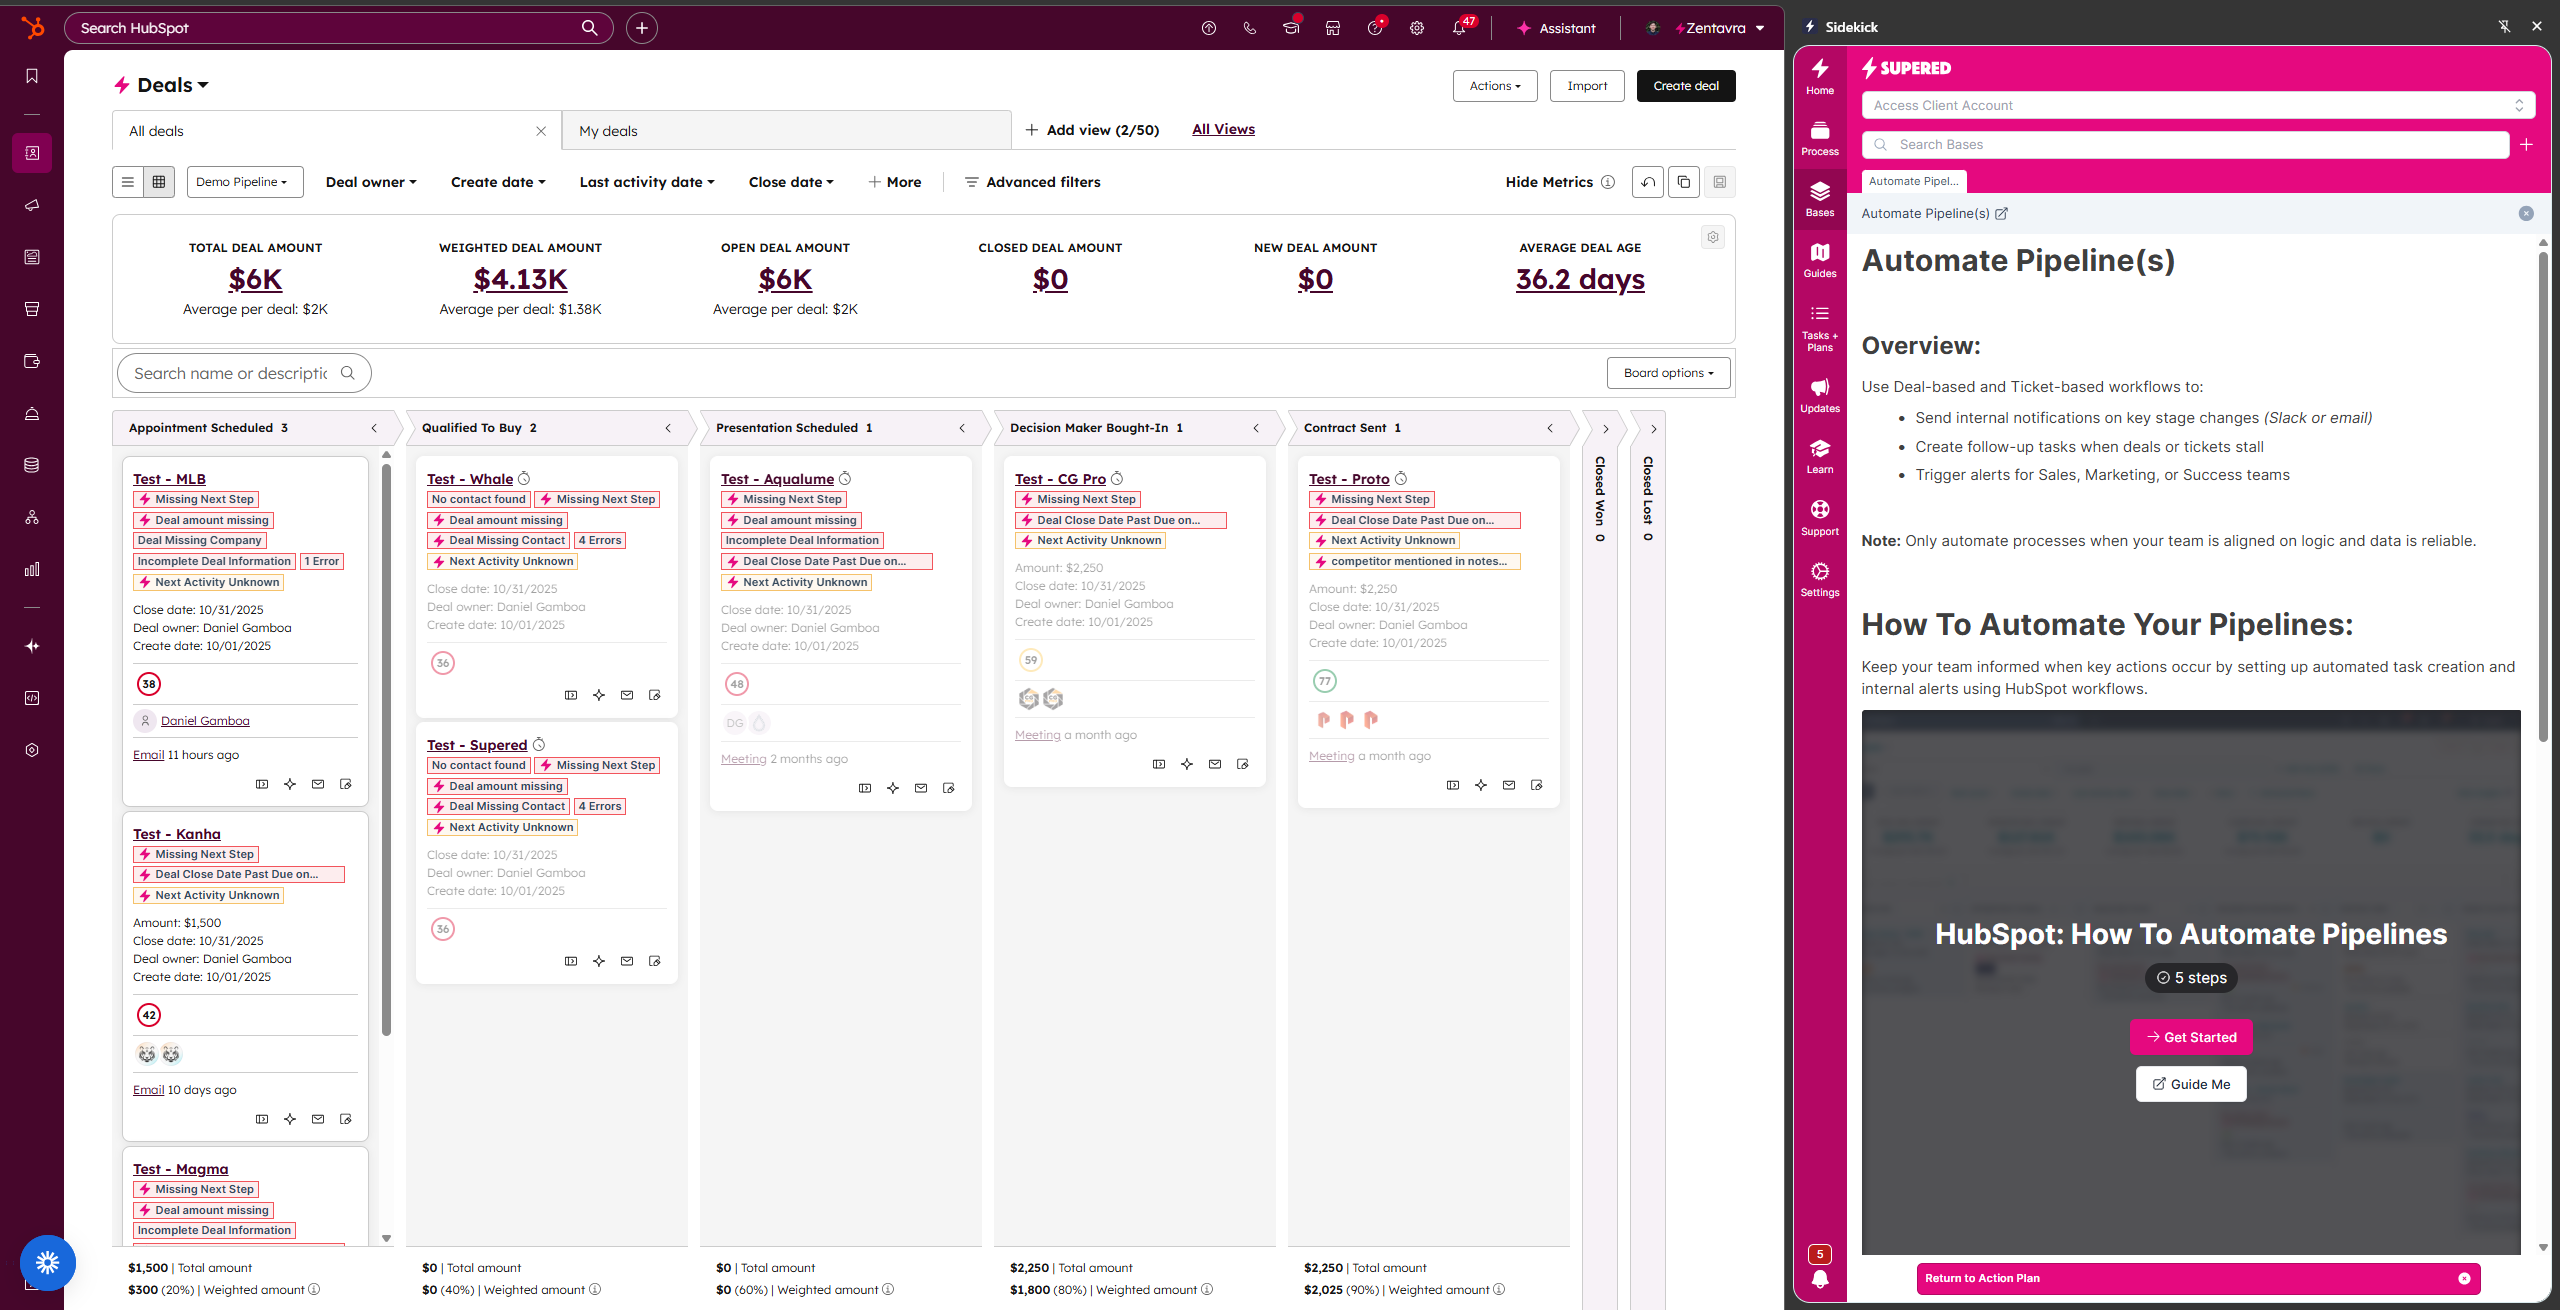Click Create deal button
Viewport: 2560px width, 1310px height.
tap(1686, 86)
